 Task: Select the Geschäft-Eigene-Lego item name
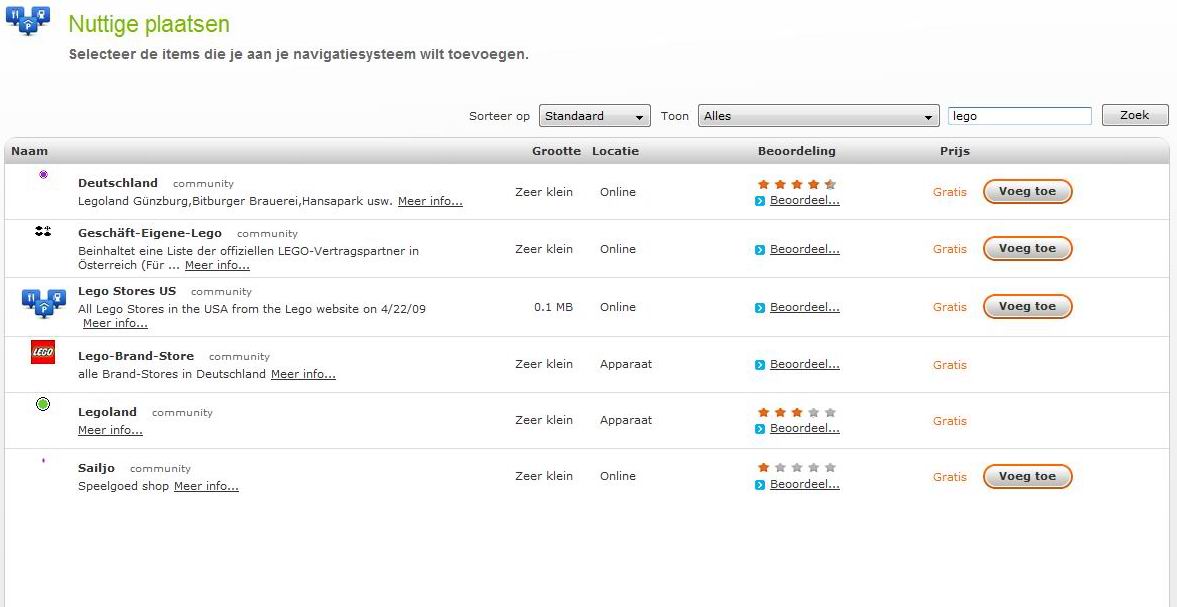pos(150,233)
